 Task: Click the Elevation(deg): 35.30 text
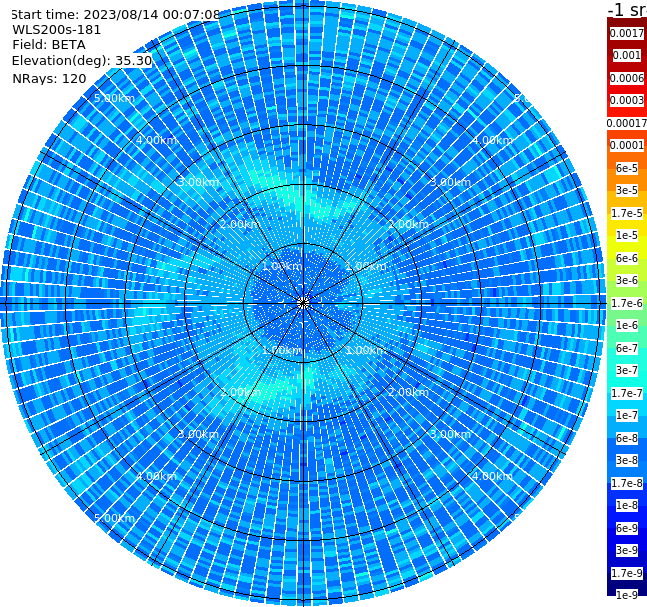pos(82,61)
